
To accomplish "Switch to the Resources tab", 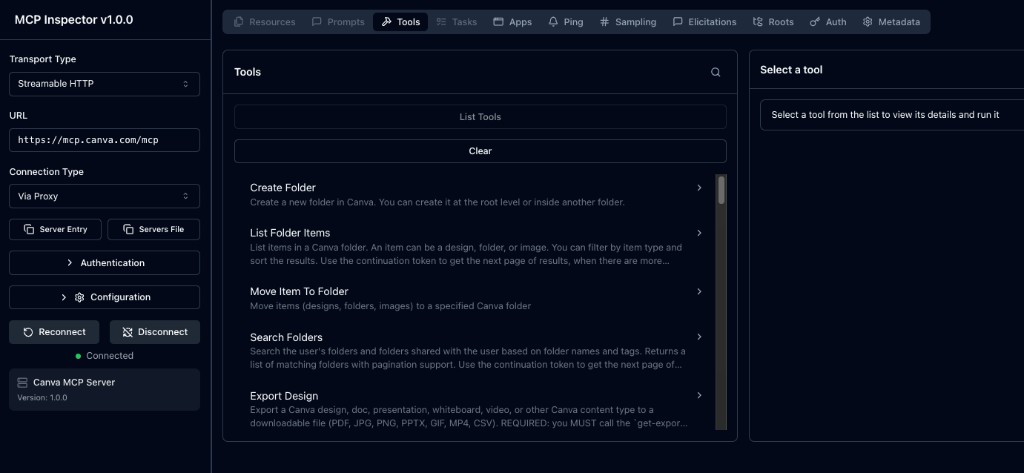I will click(x=264, y=22).
